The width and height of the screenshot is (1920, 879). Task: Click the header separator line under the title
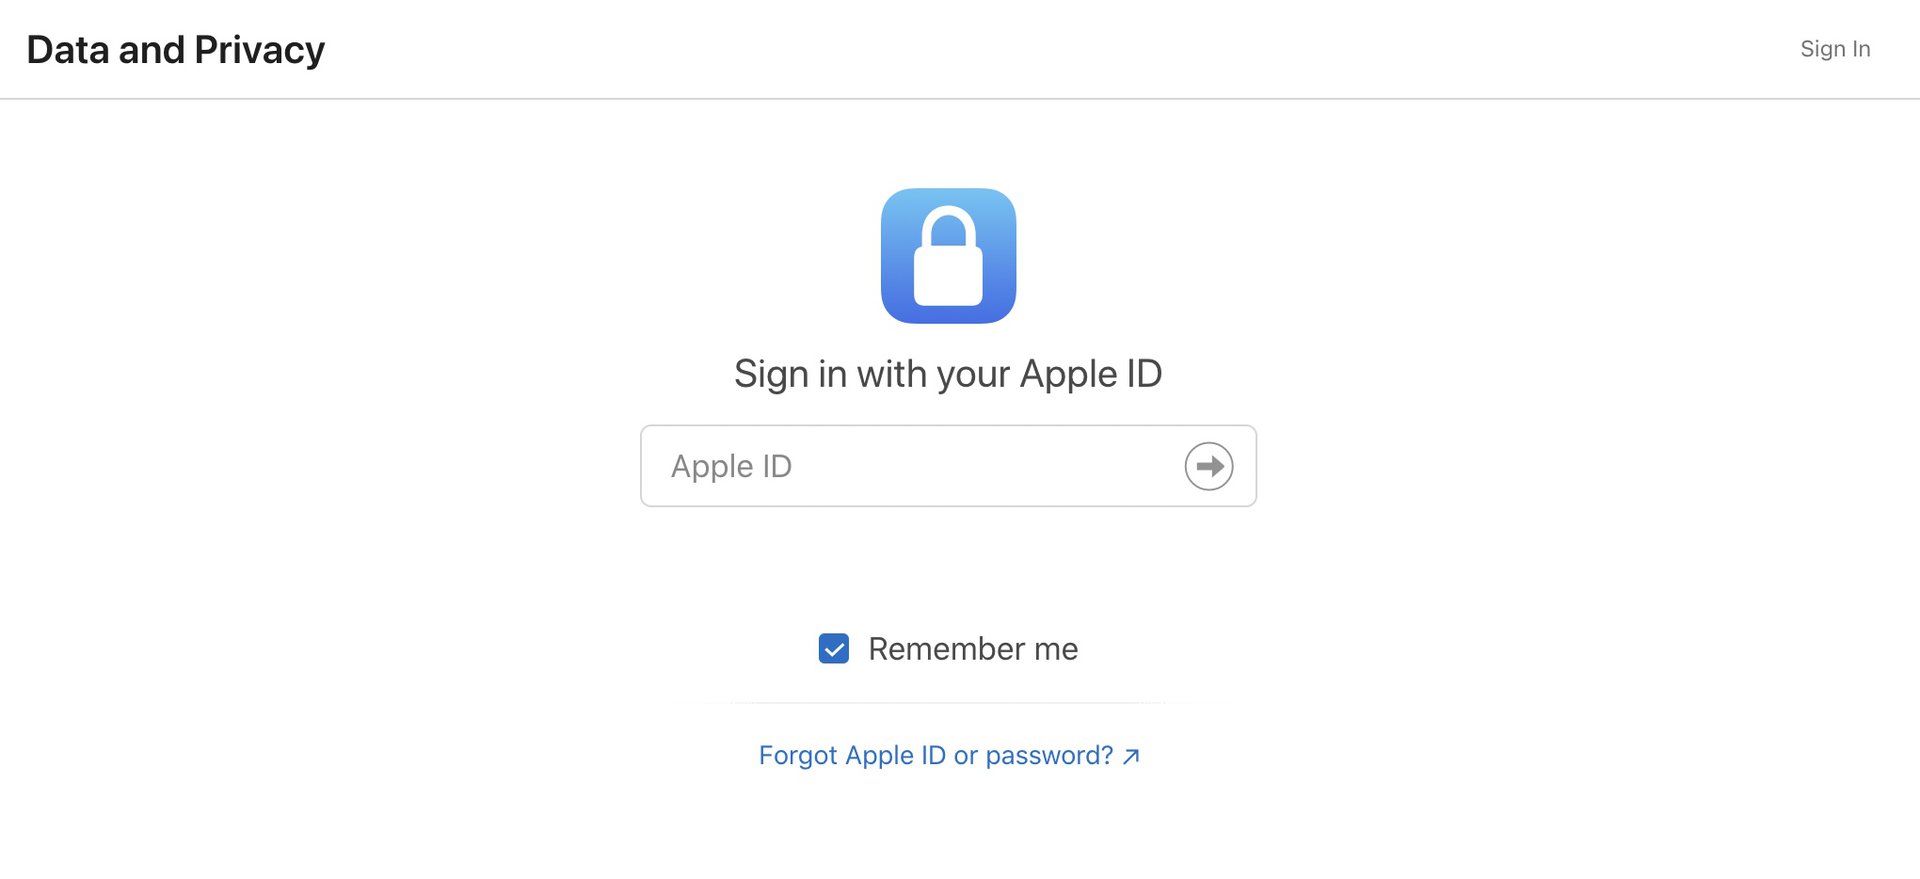click(960, 98)
